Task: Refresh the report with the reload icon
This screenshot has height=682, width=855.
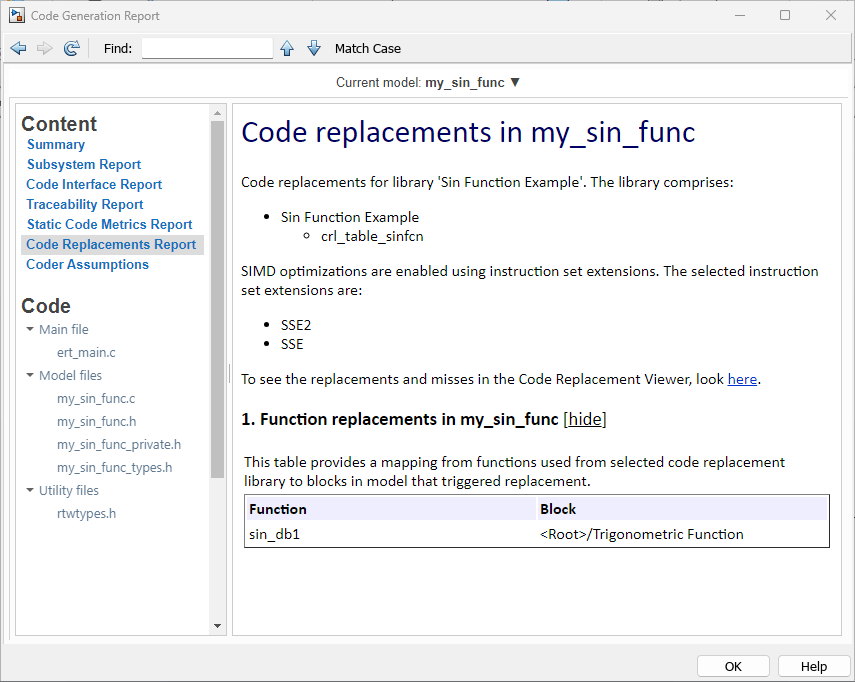Action: (71, 48)
